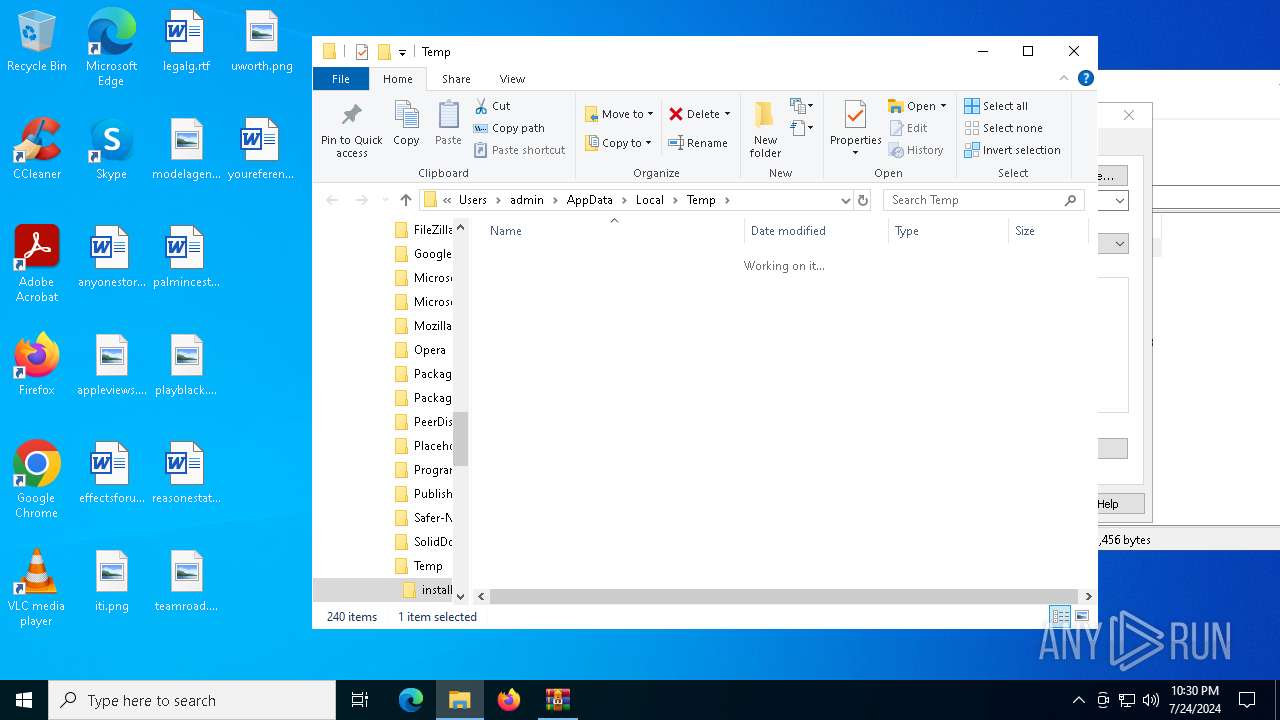Select FileZilla folder in the tree
Screen dimensions: 1280x720
coord(423,230)
